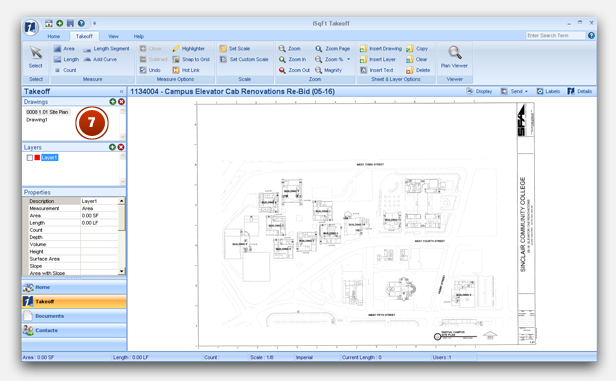Go to Contacts in the navigation pane
The width and height of the screenshot is (616, 381).
pyautogui.click(x=74, y=330)
